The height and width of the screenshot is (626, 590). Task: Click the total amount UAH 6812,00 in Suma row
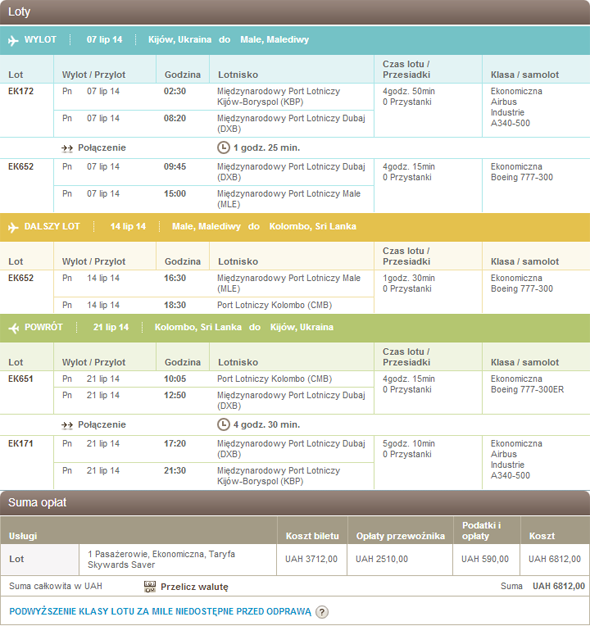(558, 586)
